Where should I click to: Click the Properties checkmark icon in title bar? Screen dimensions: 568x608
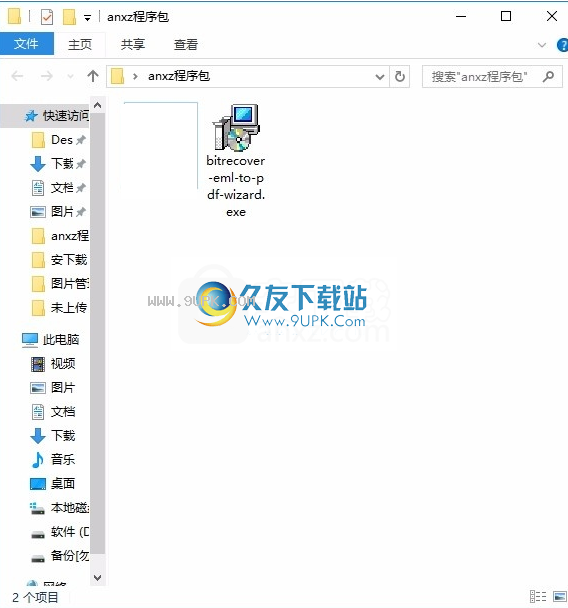click(47, 17)
